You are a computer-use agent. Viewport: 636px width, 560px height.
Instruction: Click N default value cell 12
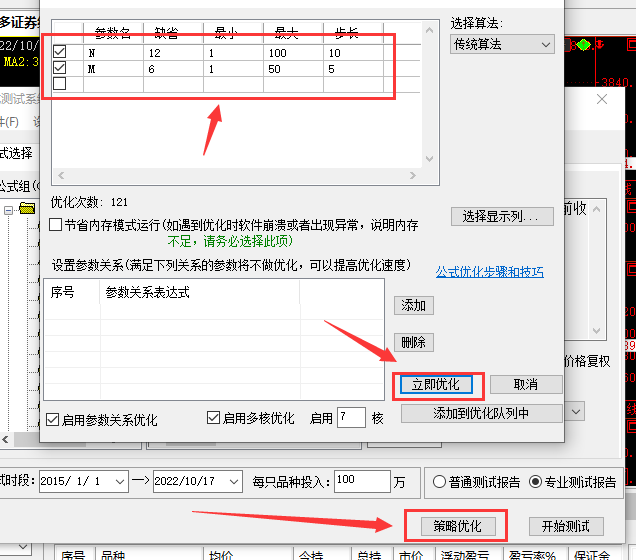coord(173,53)
